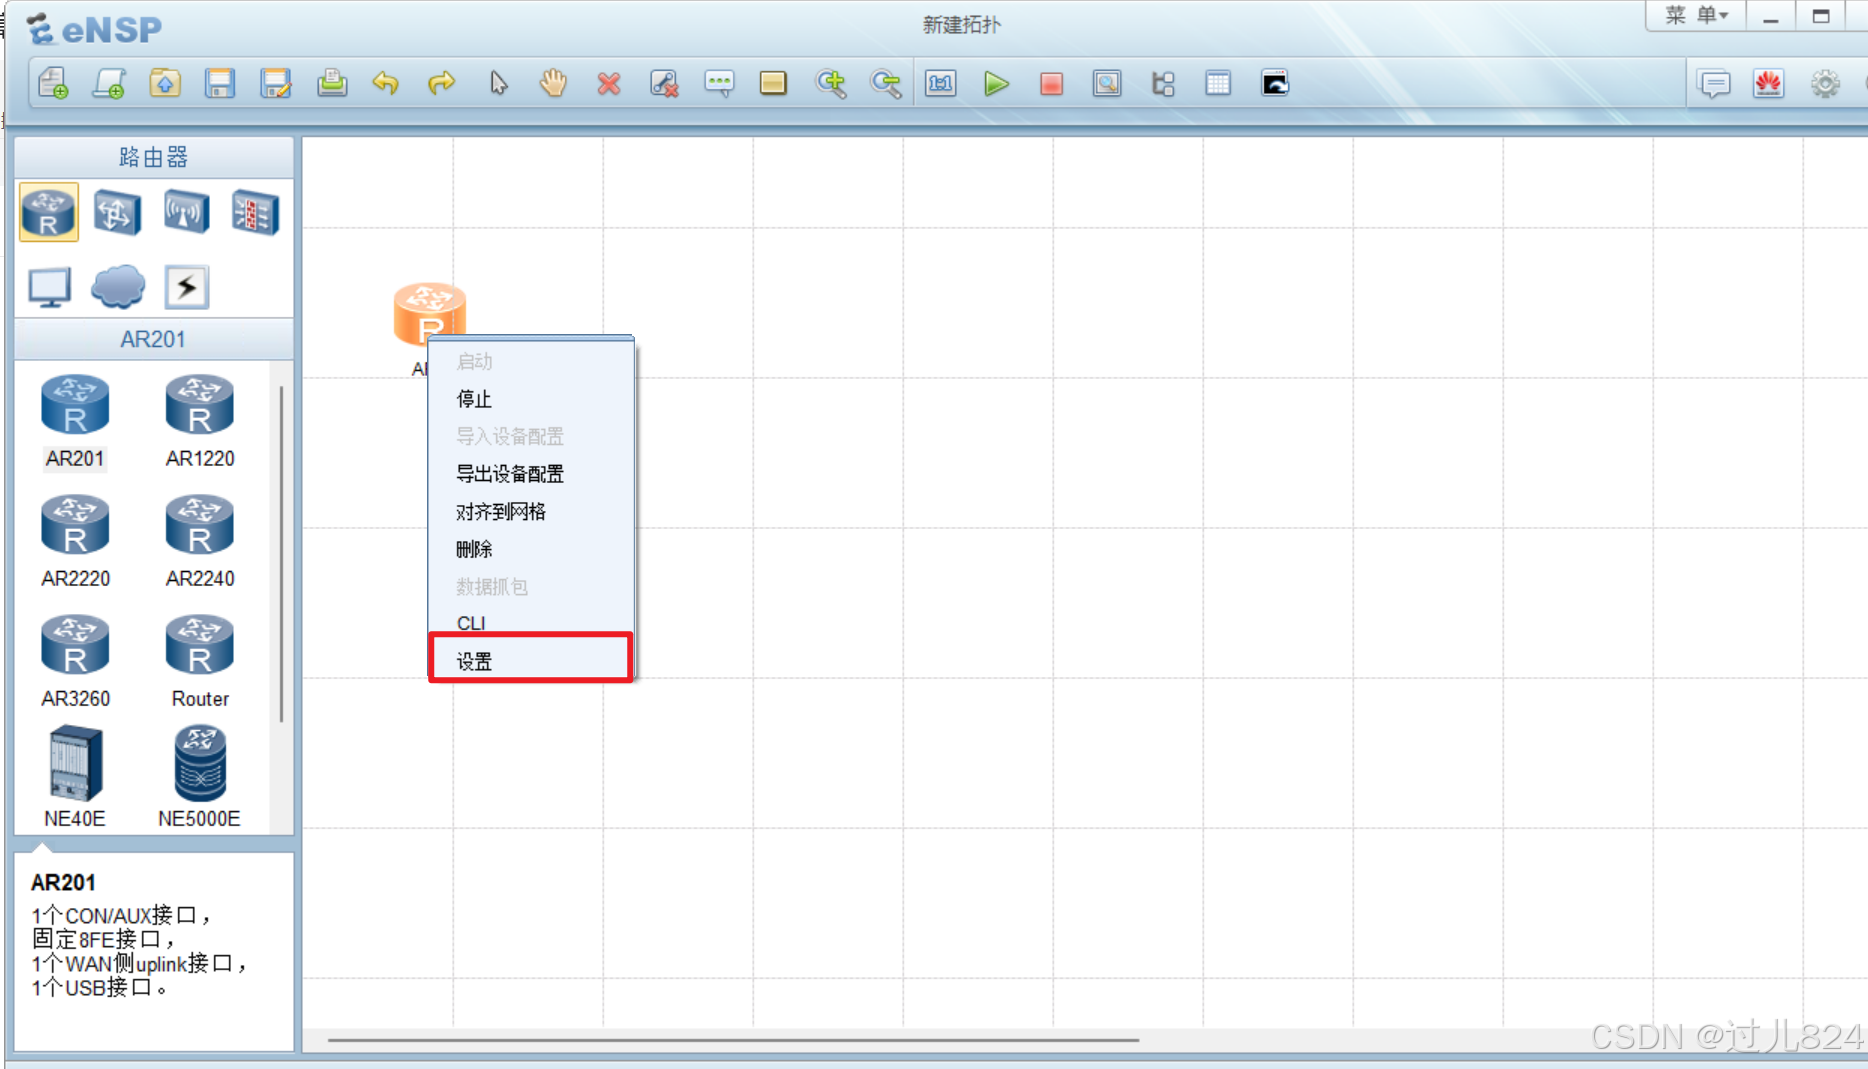This screenshot has width=1868, height=1069.
Task: Open the 菜单 dropdown at top right
Action: (x=1694, y=15)
